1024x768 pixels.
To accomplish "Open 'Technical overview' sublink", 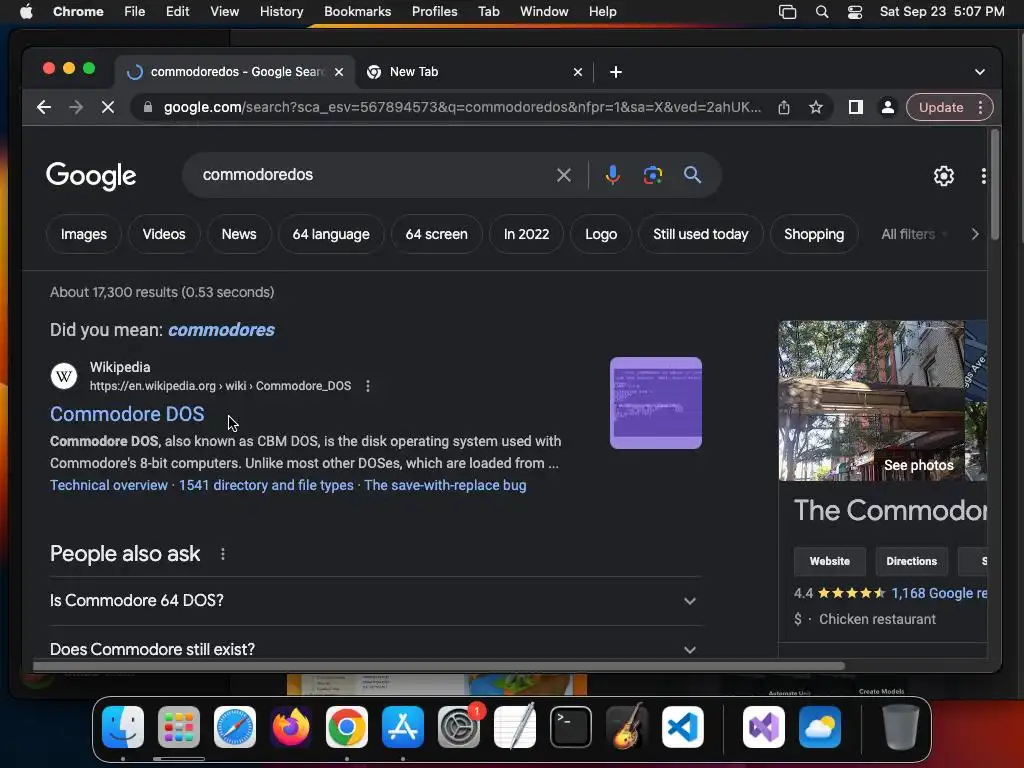I will click(x=109, y=485).
